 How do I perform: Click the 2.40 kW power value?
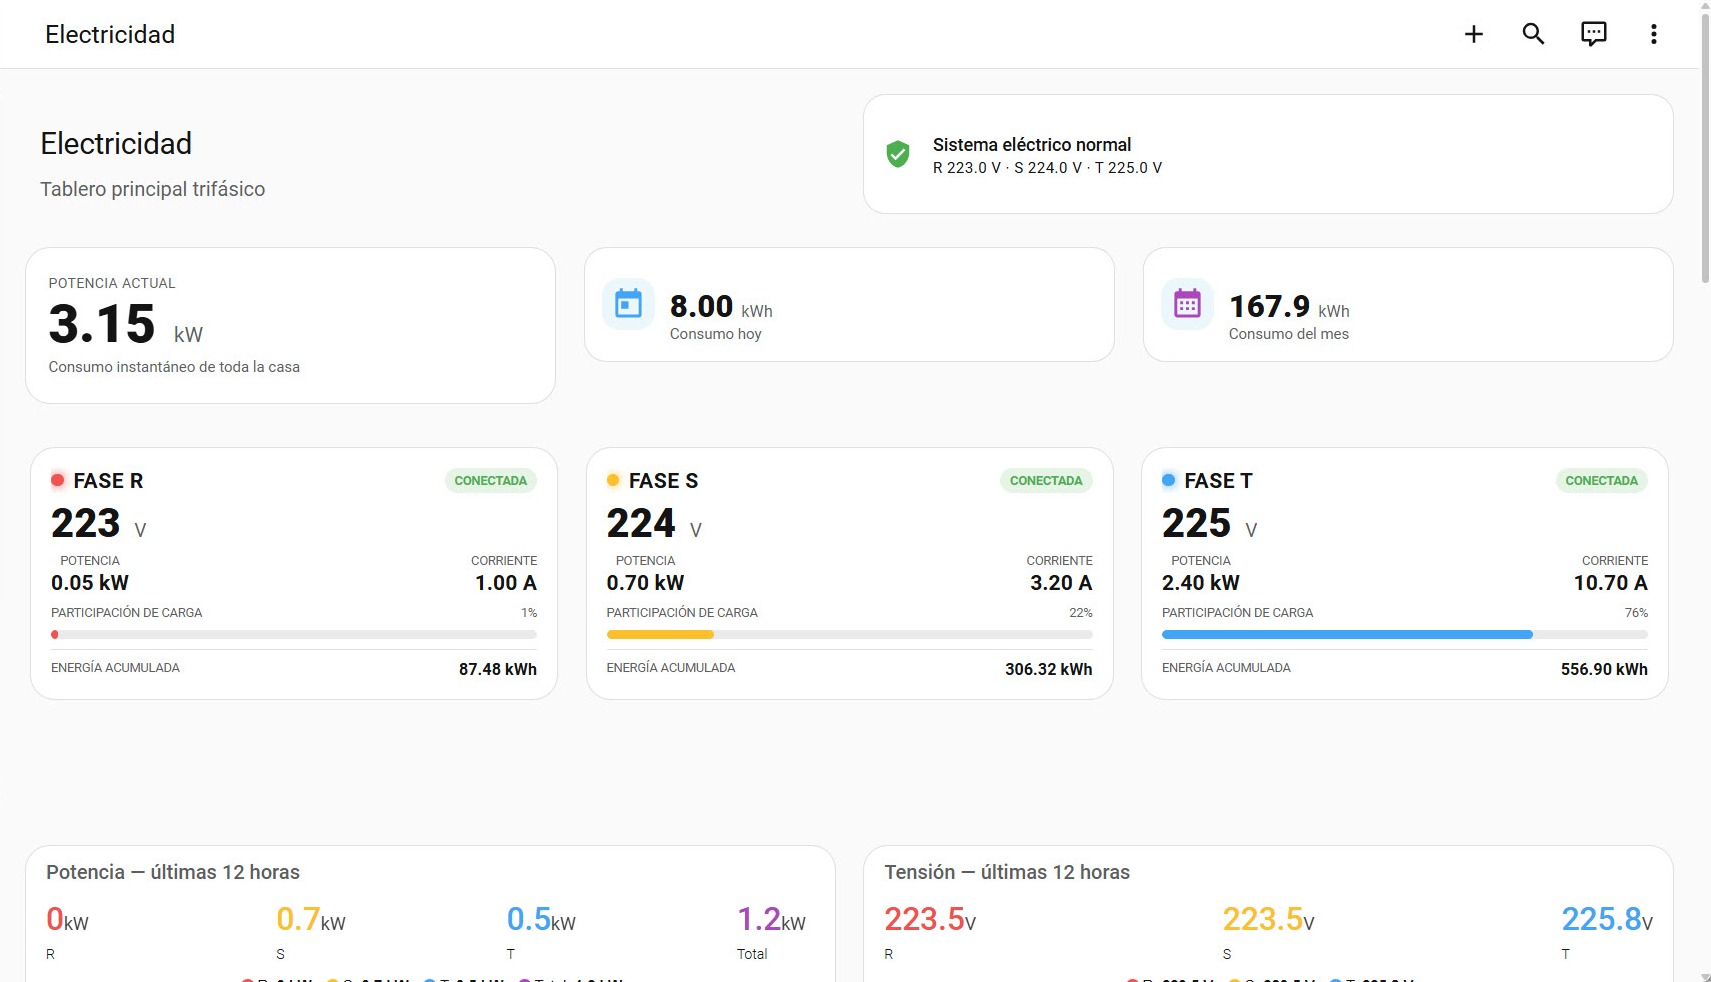1200,583
